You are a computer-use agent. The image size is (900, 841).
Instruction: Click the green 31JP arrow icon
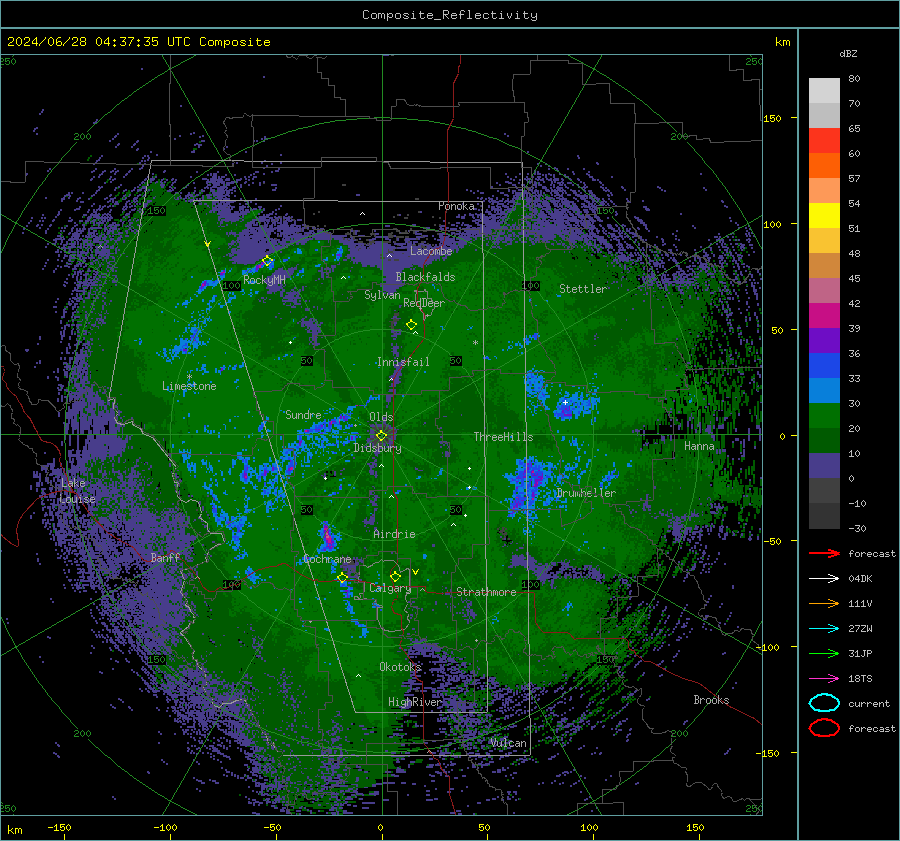(824, 653)
